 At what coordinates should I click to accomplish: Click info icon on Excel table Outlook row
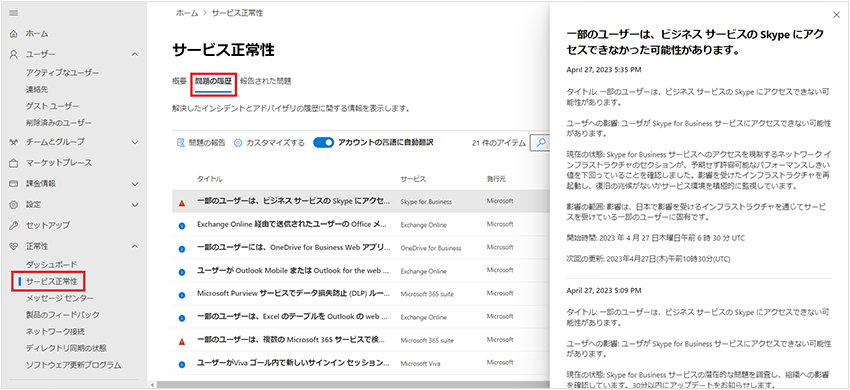click(182, 318)
